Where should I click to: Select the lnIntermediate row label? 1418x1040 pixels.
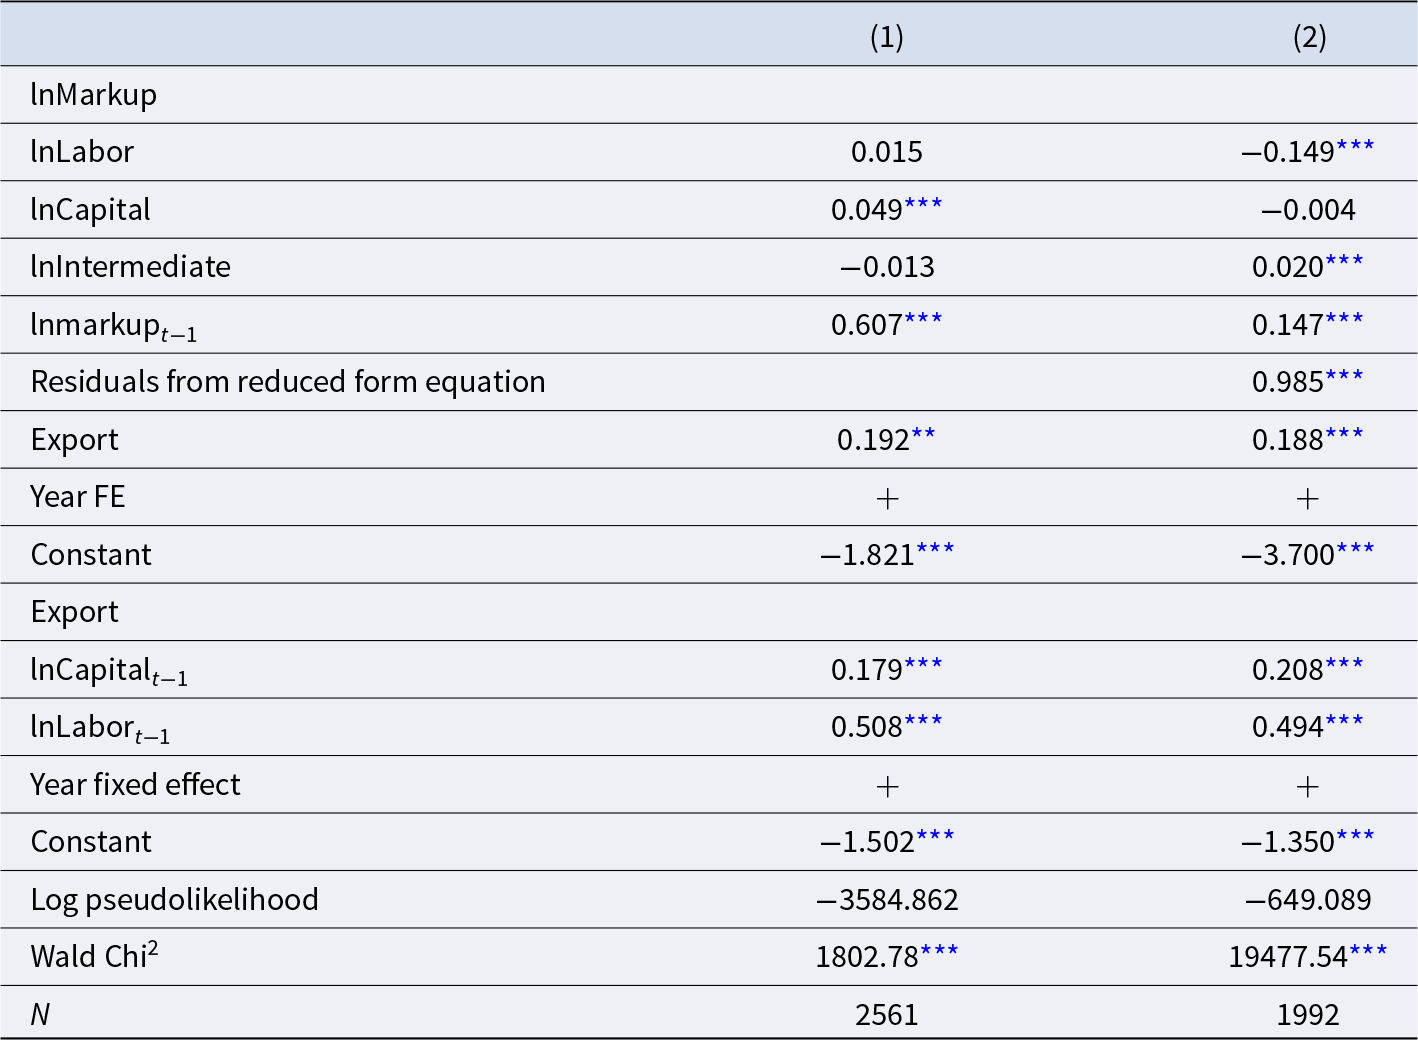[x=130, y=267]
